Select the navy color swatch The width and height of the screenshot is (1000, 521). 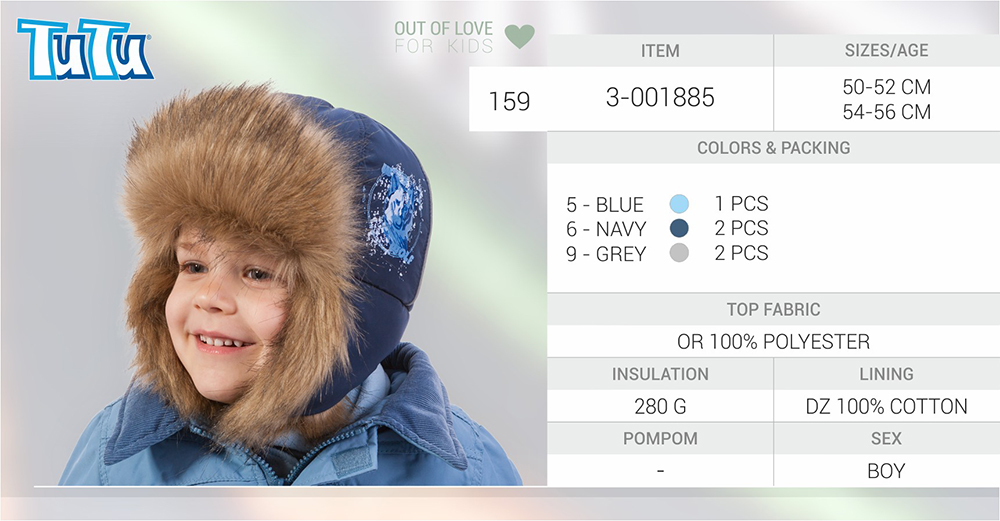[679, 228]
